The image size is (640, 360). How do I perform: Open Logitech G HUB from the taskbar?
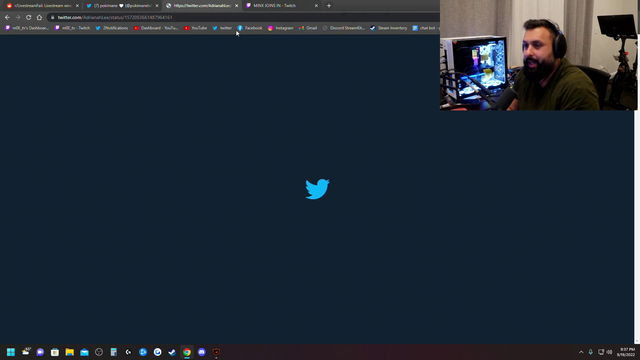(x=128, y=352)
